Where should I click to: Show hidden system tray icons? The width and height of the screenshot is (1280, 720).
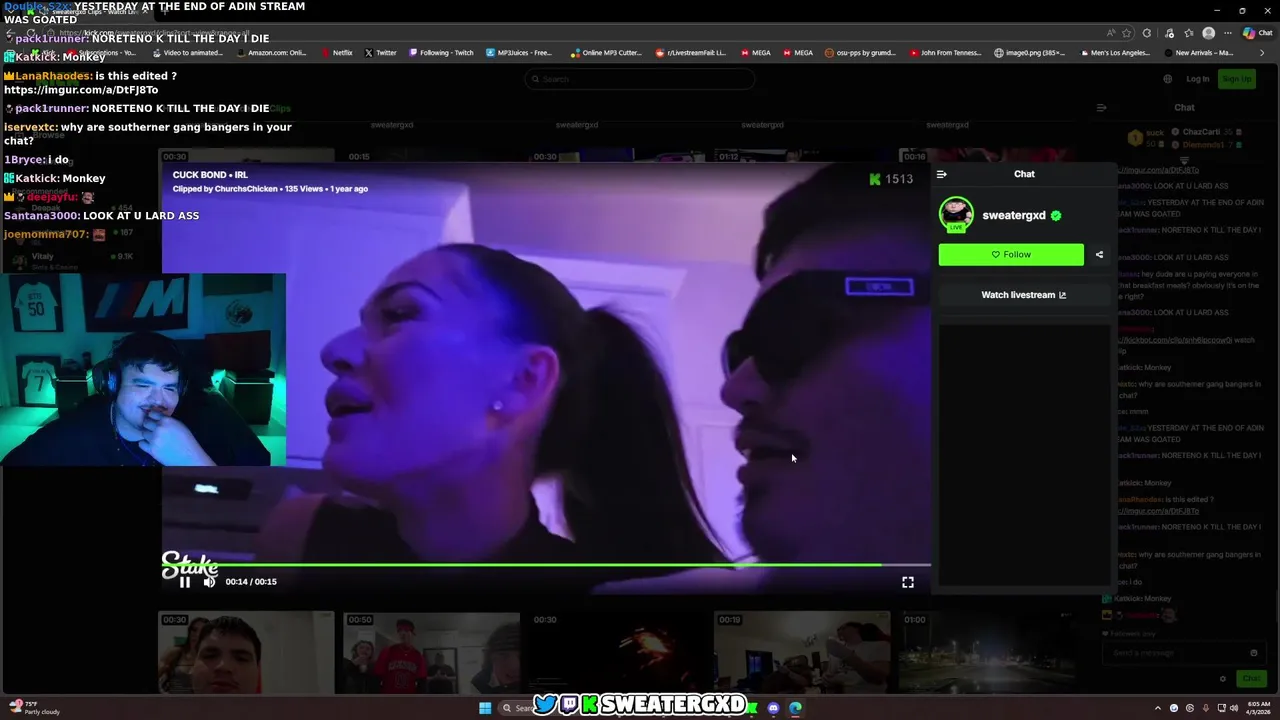tap(1158, 708)
